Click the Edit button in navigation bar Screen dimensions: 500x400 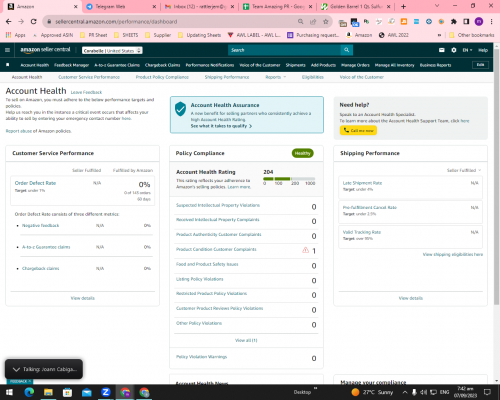click(x=480, y=65)
